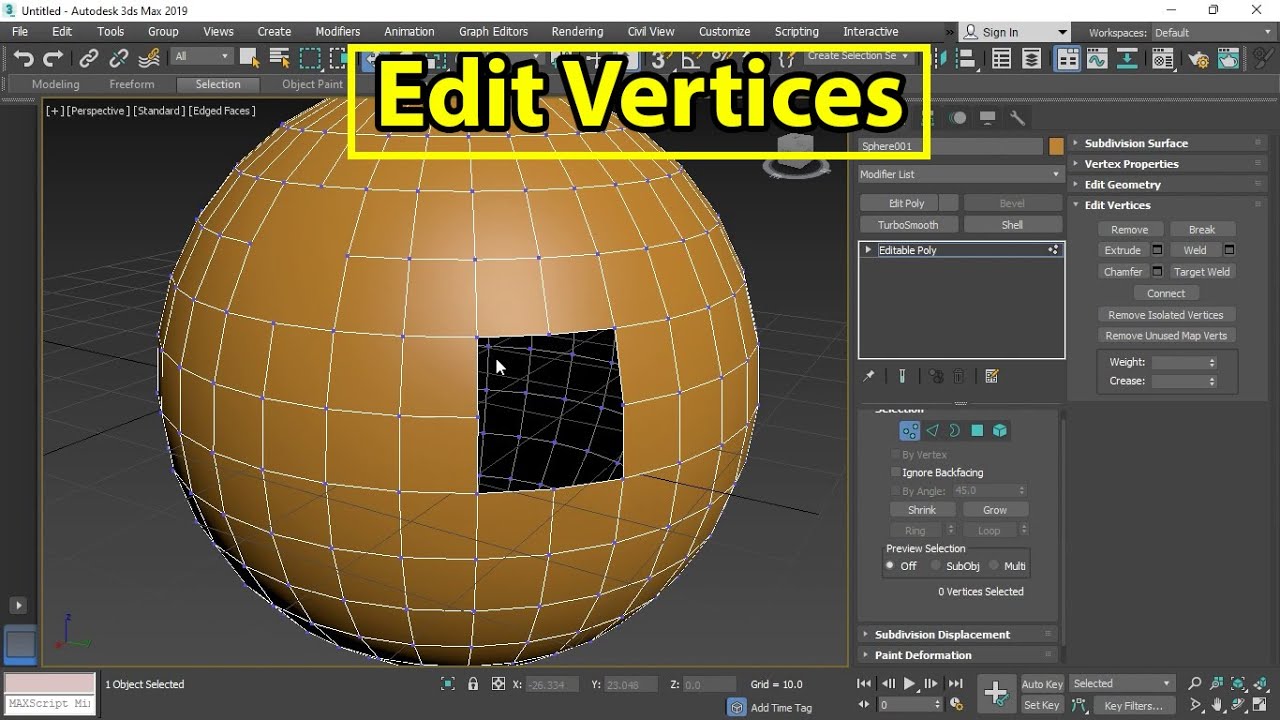1280x720 pixels.
Task: Switch to Freeform ribbon tab
Action: click(x=132, y=84)
